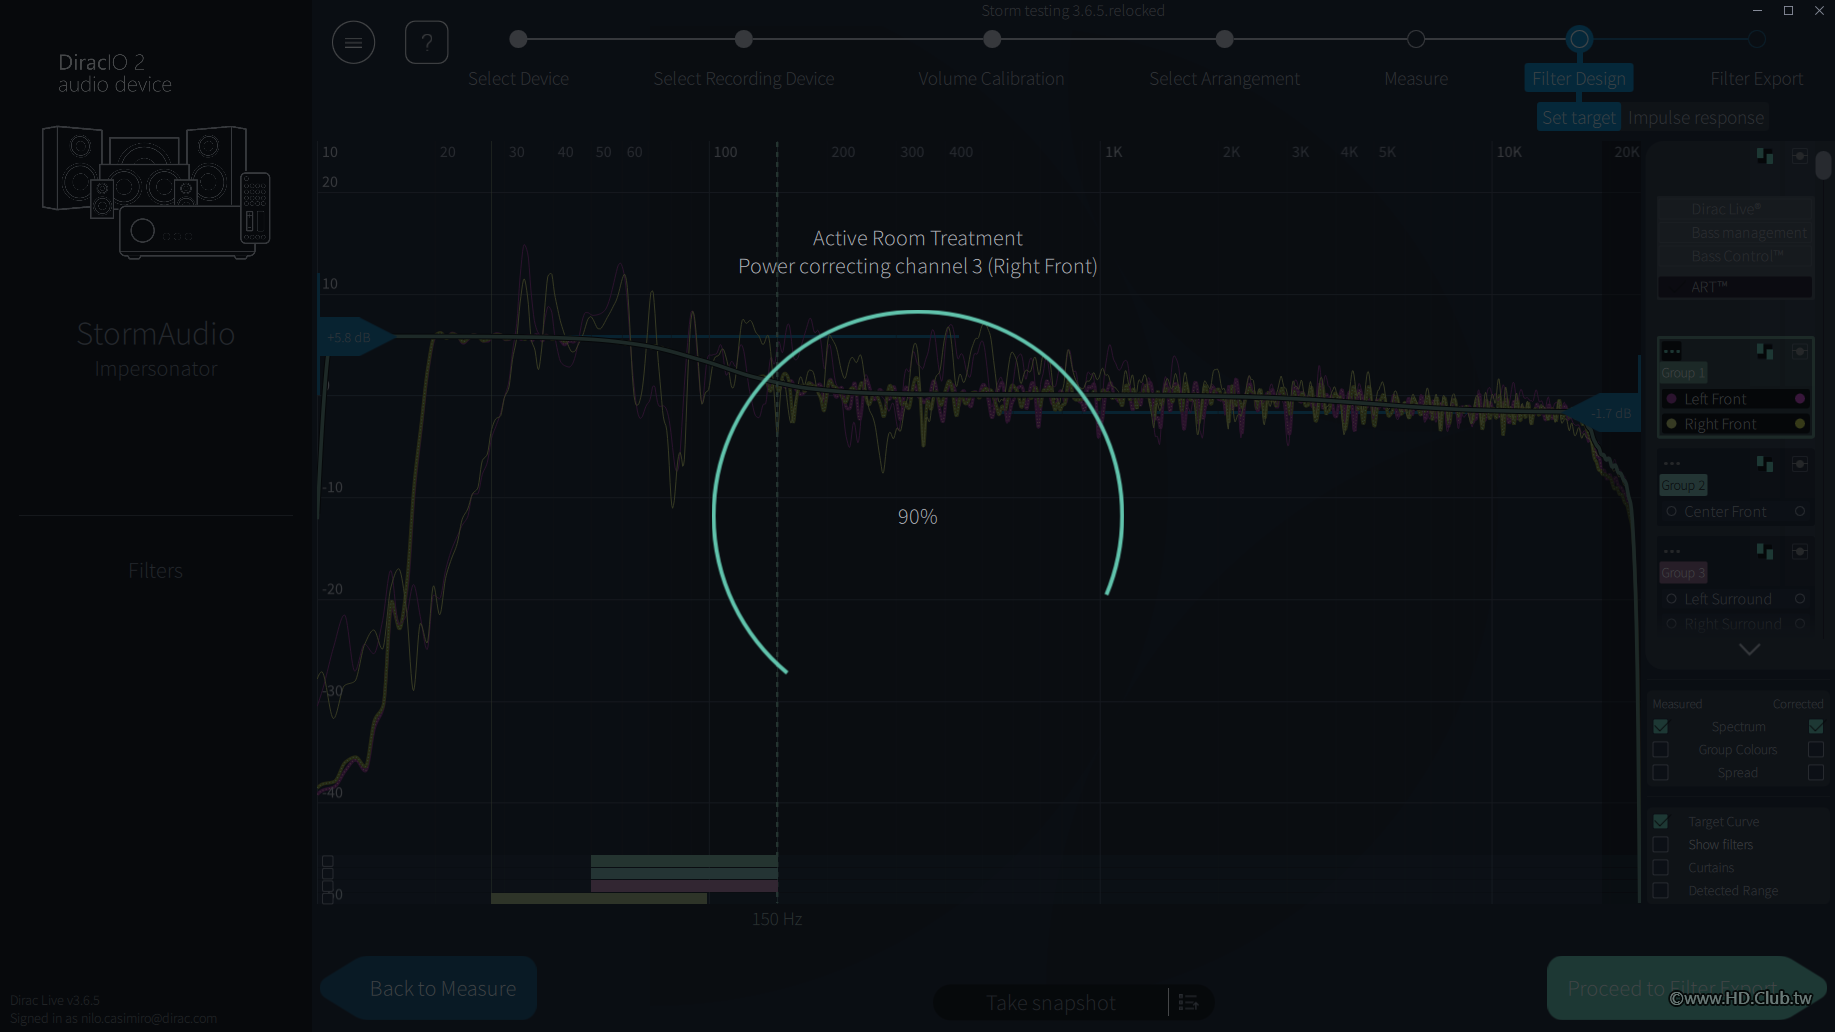Click the top panel target curve icon
Viewport: 1835px width, 1032px height.
[1765, 156]
